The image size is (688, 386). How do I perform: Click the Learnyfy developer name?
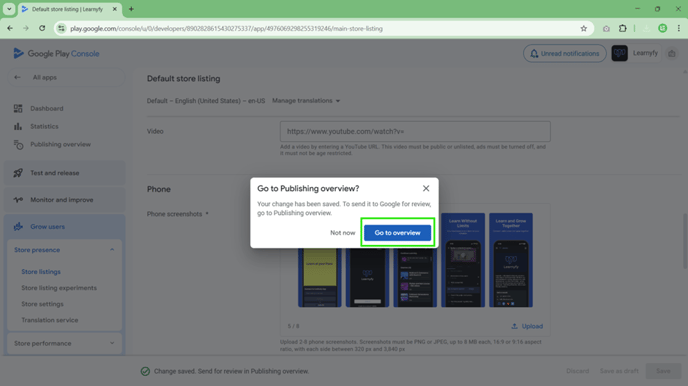coord(645,53)
